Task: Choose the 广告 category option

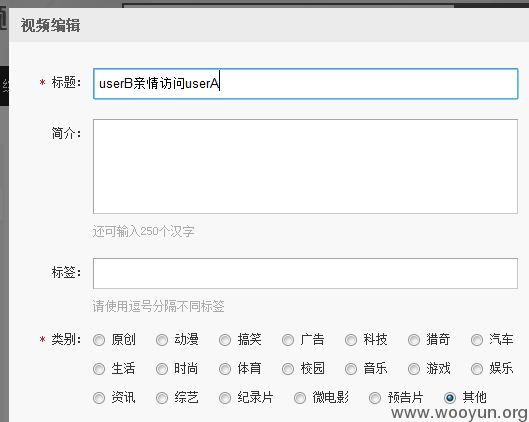Action: pos(288,340)
